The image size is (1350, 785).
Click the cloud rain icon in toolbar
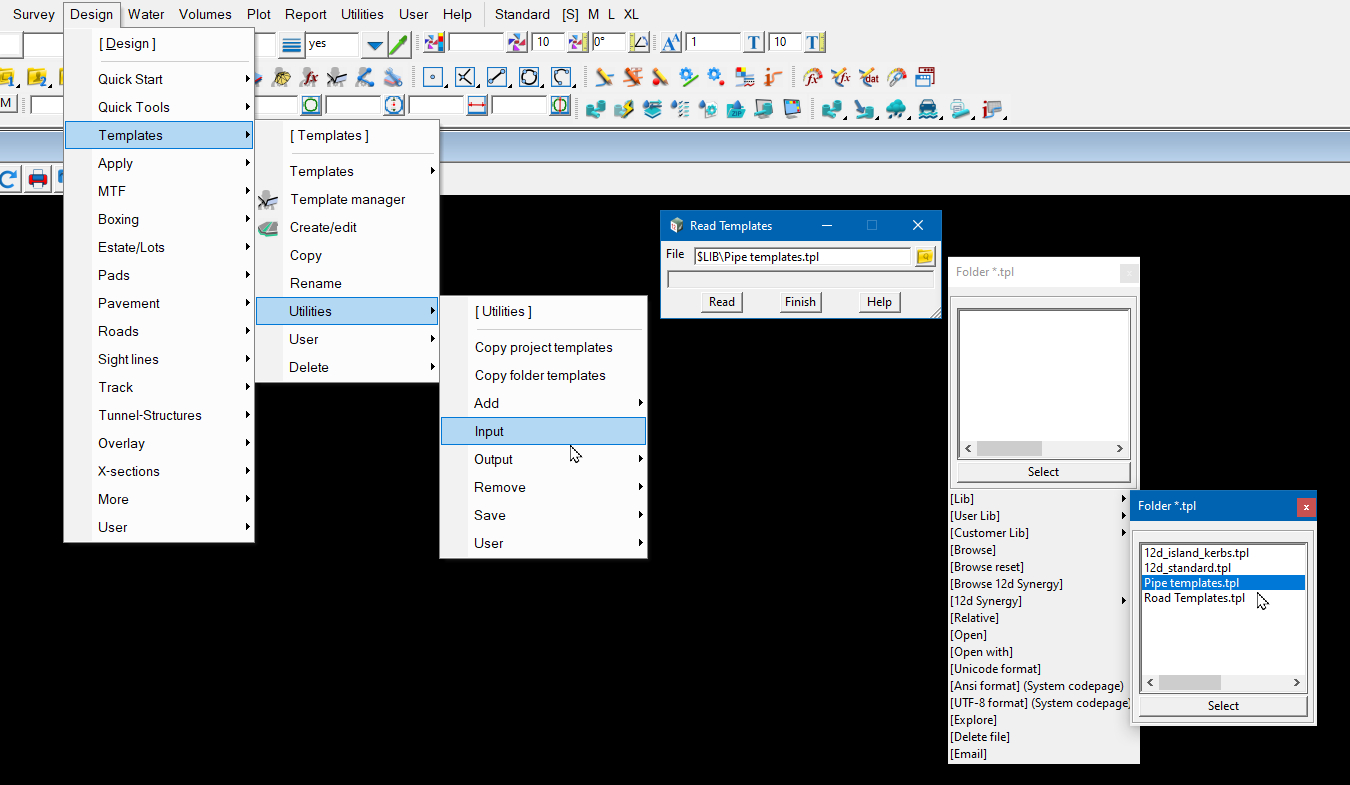[895, 108]
